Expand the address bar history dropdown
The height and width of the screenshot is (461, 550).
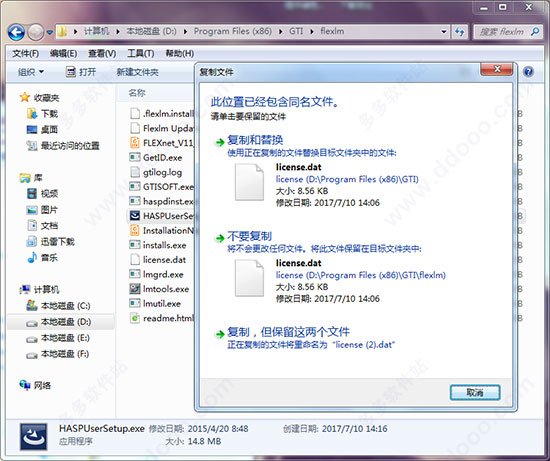444,32
